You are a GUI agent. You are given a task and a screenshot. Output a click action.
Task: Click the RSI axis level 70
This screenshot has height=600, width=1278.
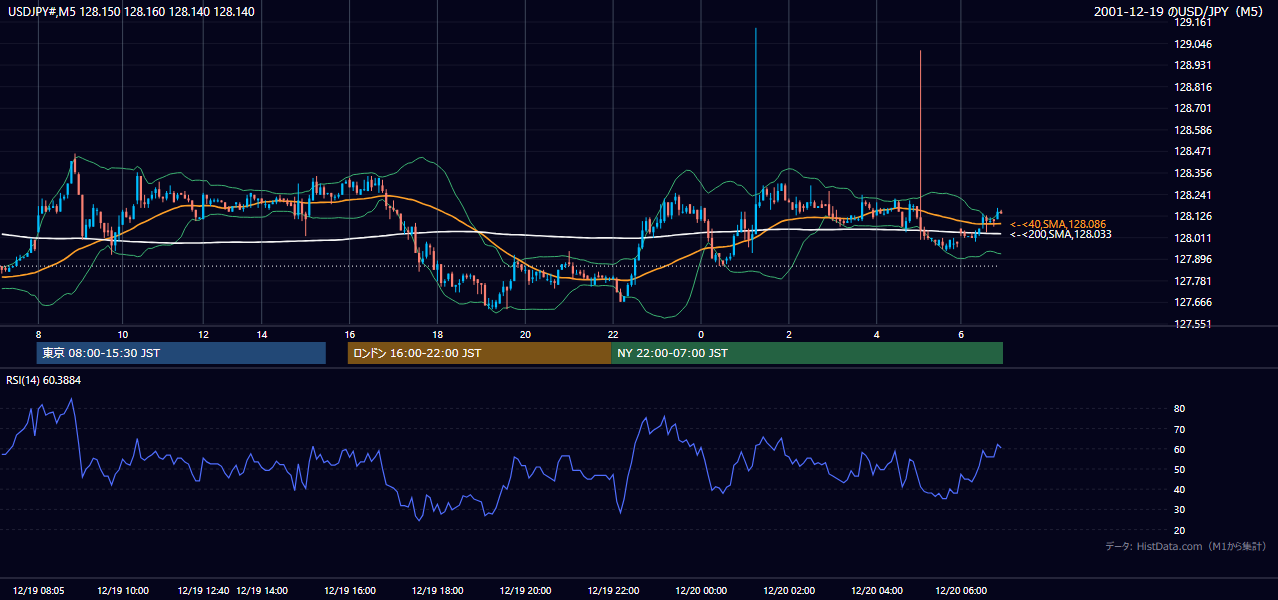1179,429
